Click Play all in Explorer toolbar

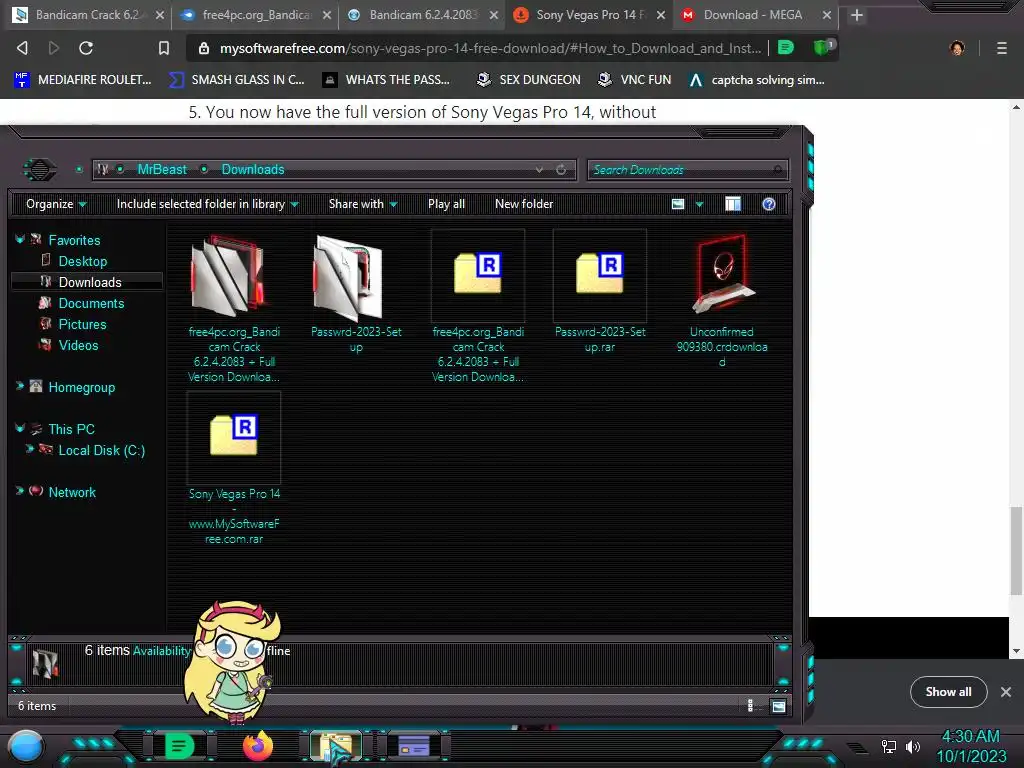[x=447, y=204]
